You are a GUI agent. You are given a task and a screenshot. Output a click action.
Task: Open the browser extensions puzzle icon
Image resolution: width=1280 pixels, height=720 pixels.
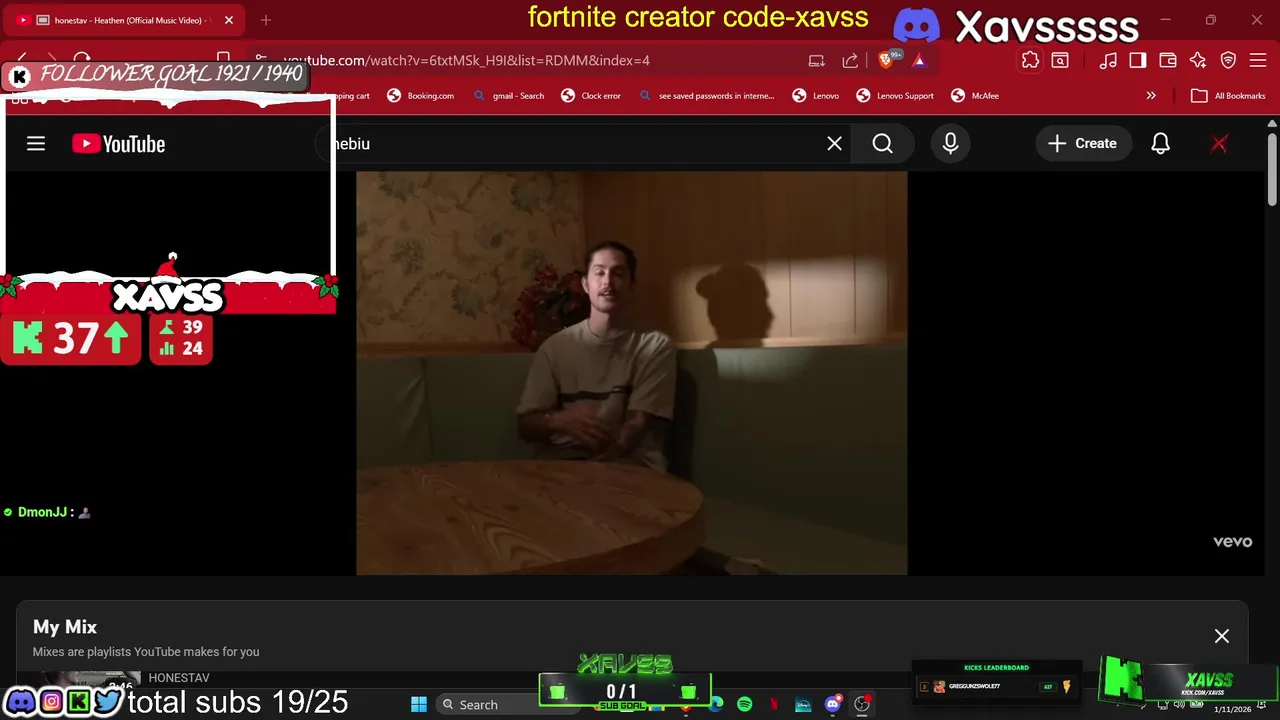tap(1030, 60)
